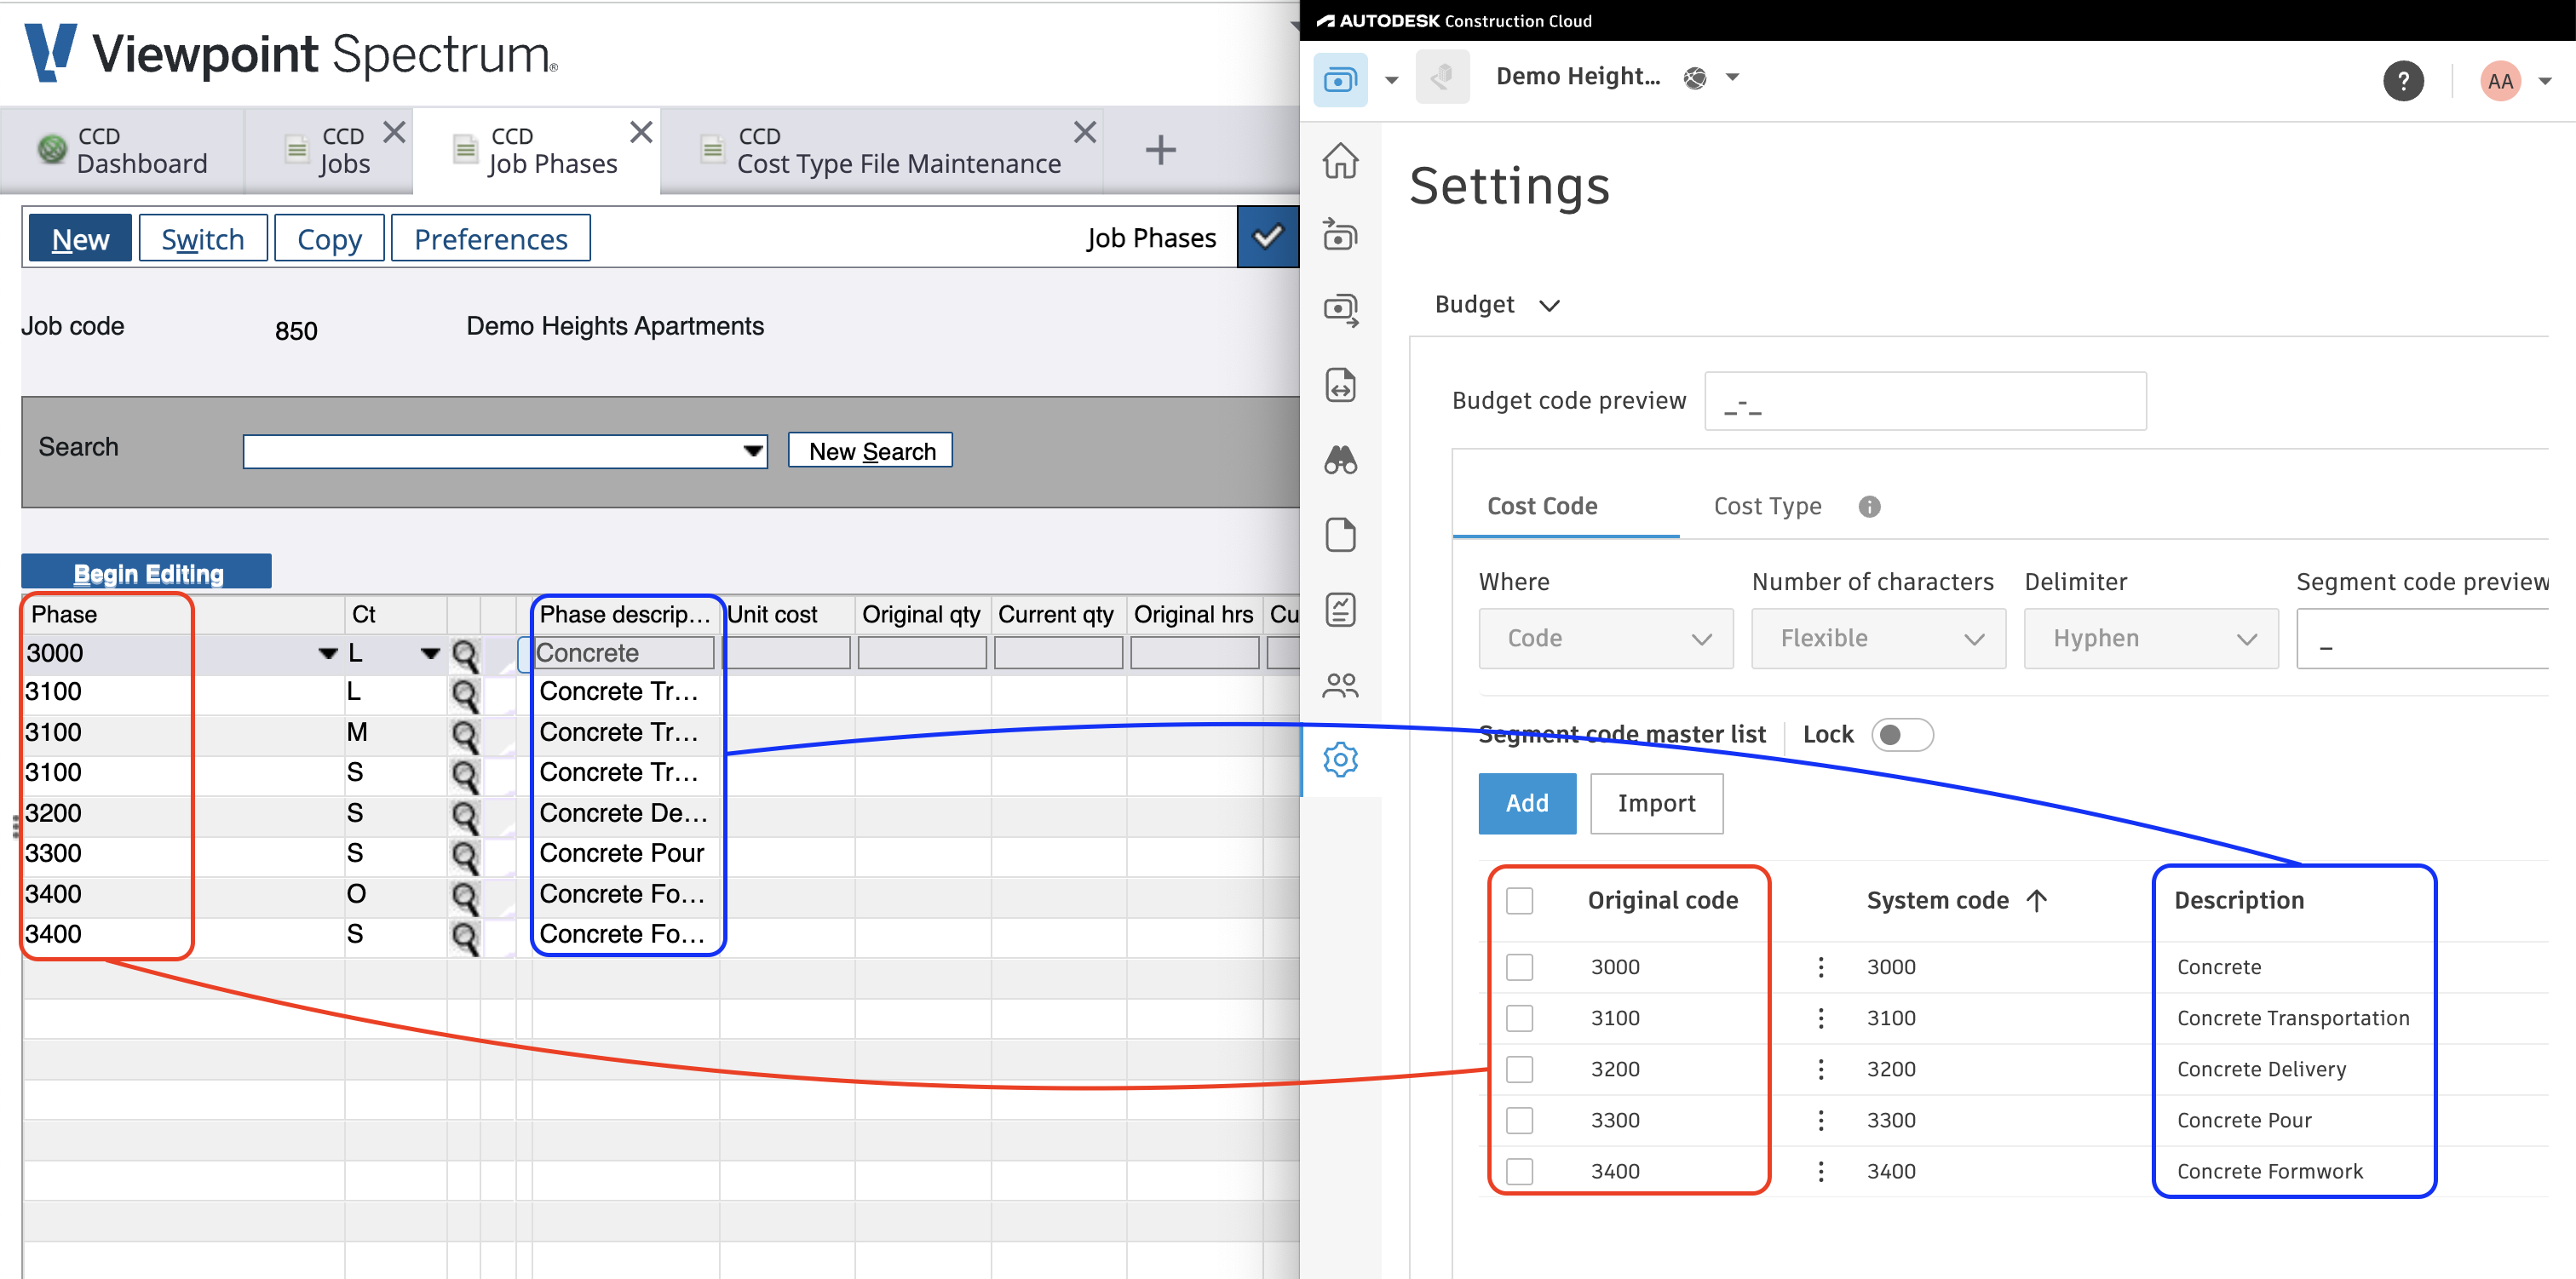Viewport: 2576px width, 1279px height.
Task: Click the globe icon next to Demo Height
Action: click(1695, 78)
